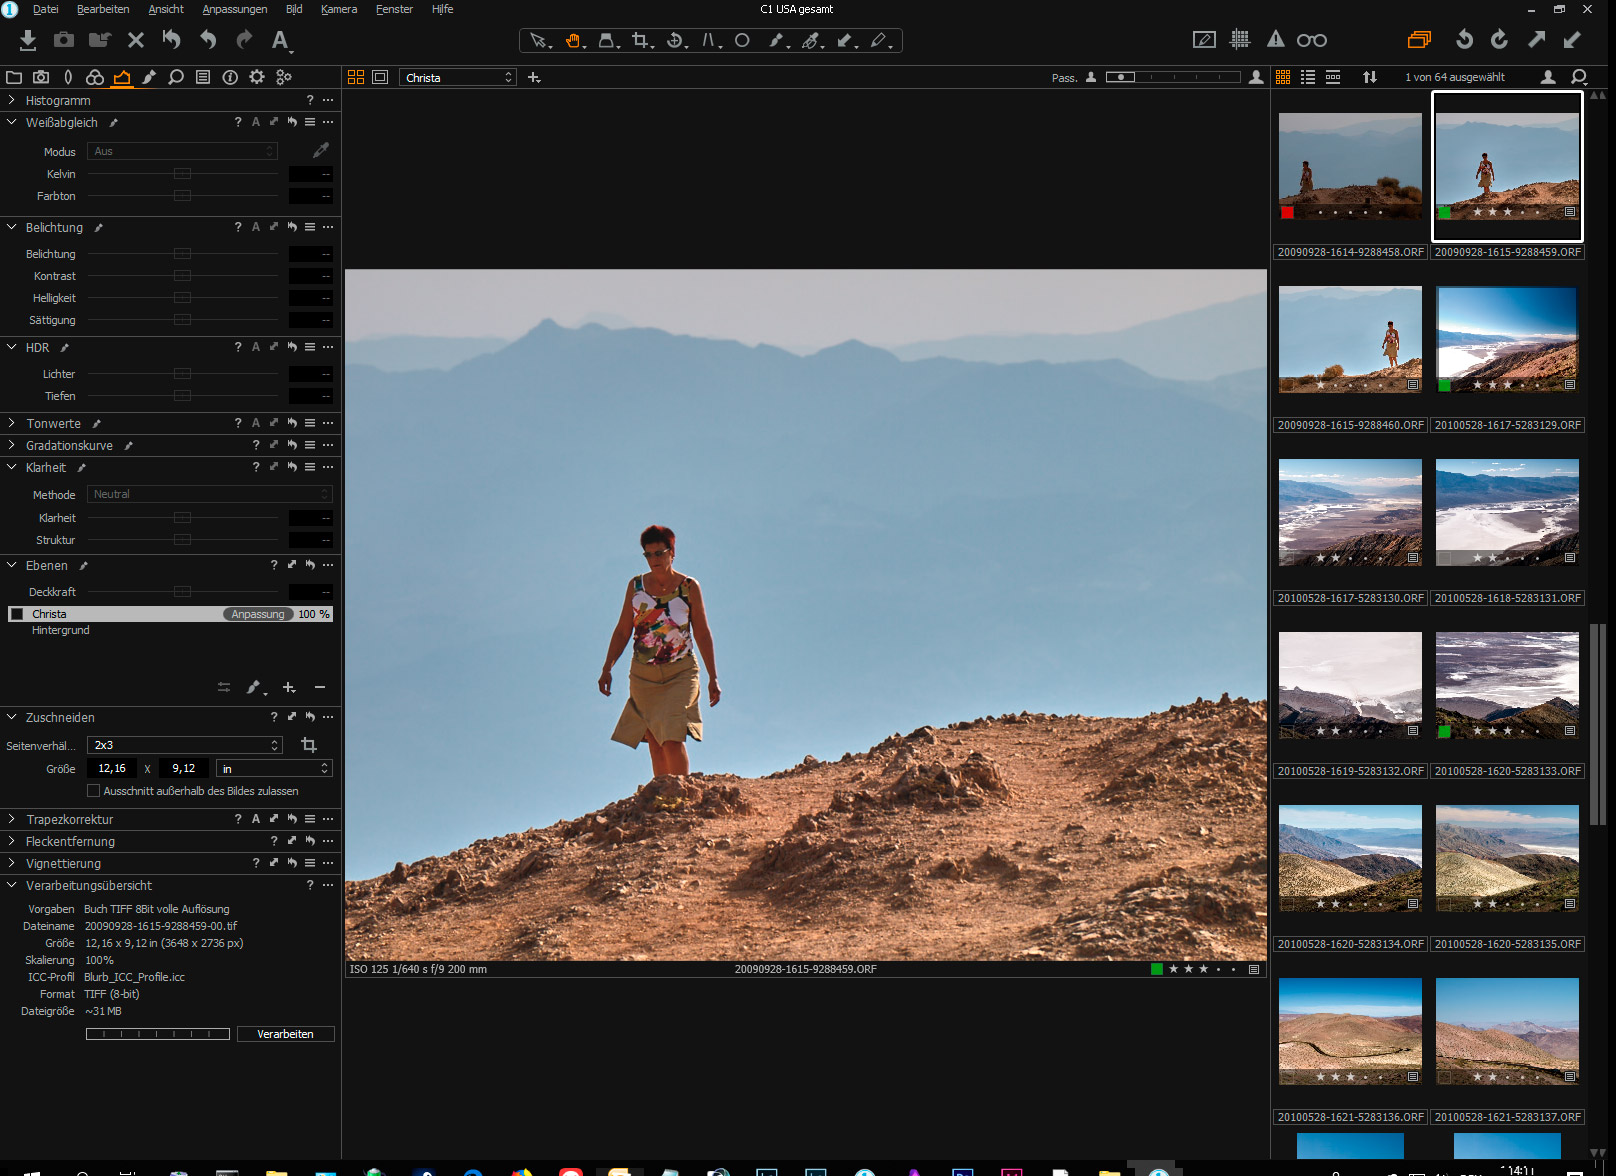The width and height of the screenshot is (1616, 1176).
Task: Click the Delete X icon in toolbar
Action: (136, 40)
